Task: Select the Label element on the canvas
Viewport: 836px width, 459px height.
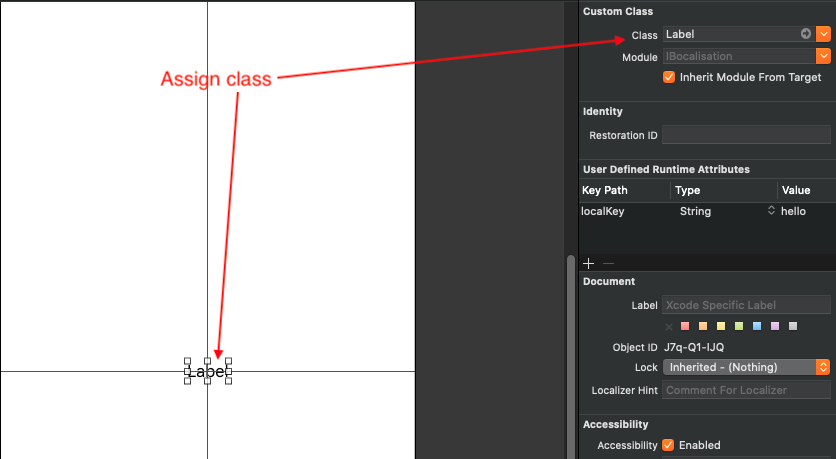Action: point(207,372)
